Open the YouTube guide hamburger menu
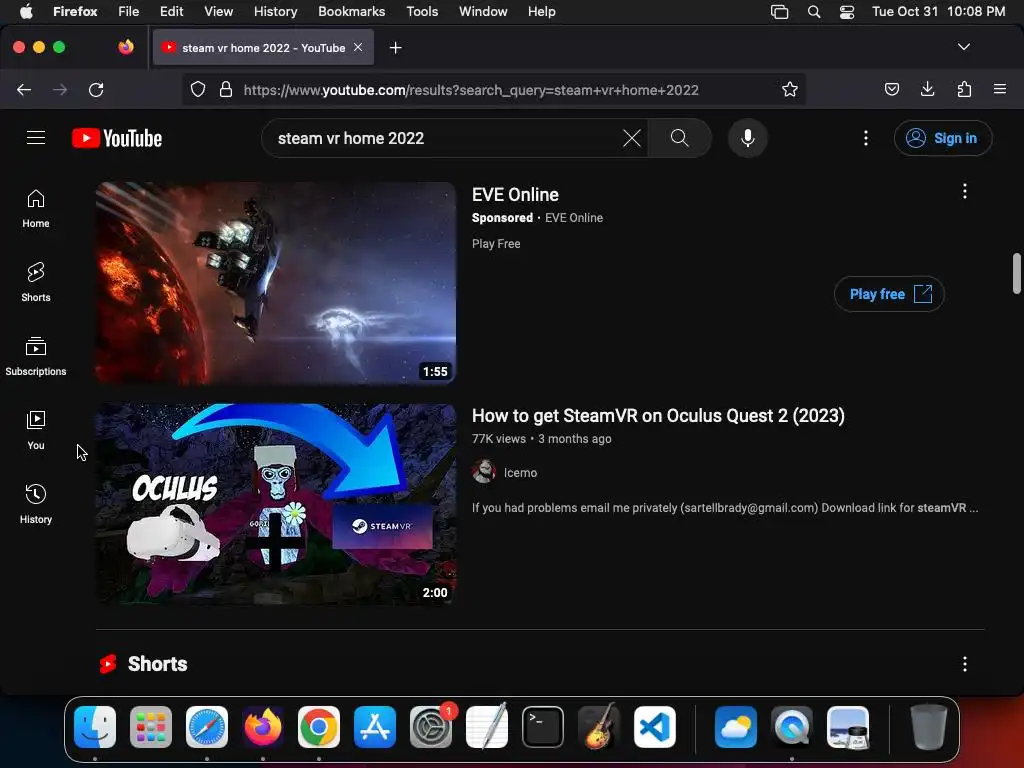Screen dimensions: 1024x768 coord(36,138)
